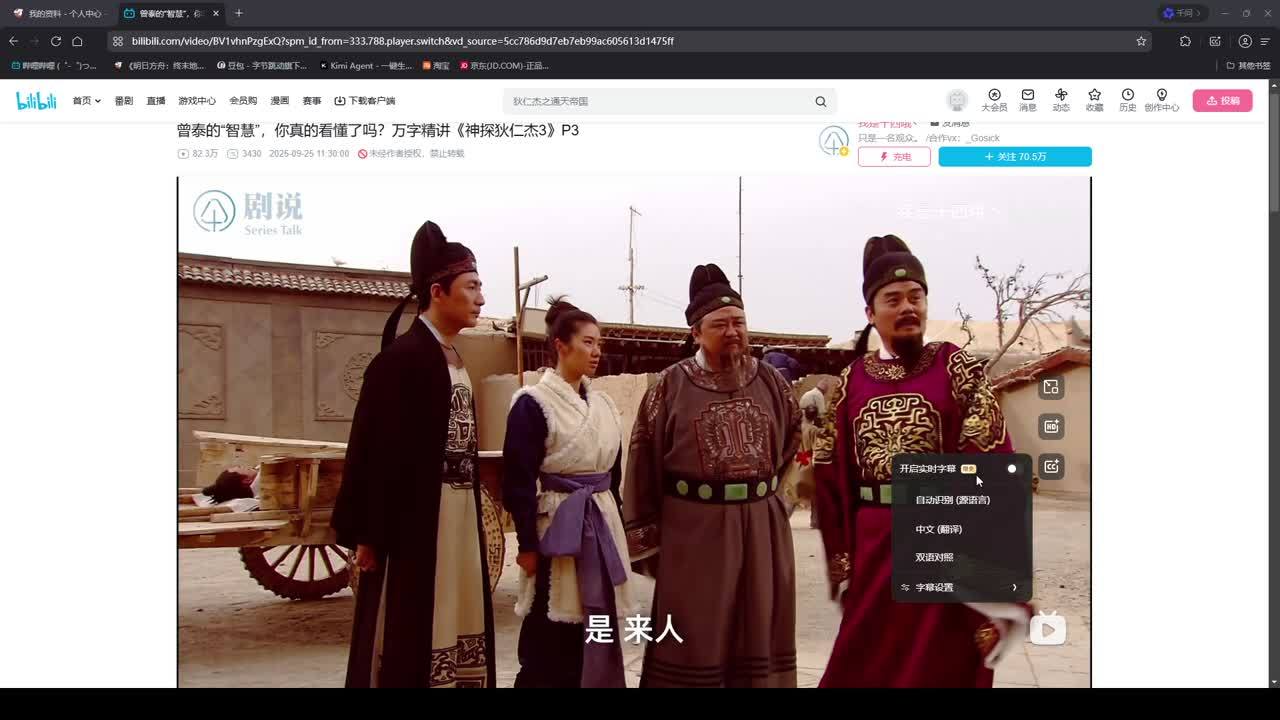The height and width of the screenshot is (720, 1280).
Task: Open the uploader's avatar beside 充电
Action: (x=833, y=141)
